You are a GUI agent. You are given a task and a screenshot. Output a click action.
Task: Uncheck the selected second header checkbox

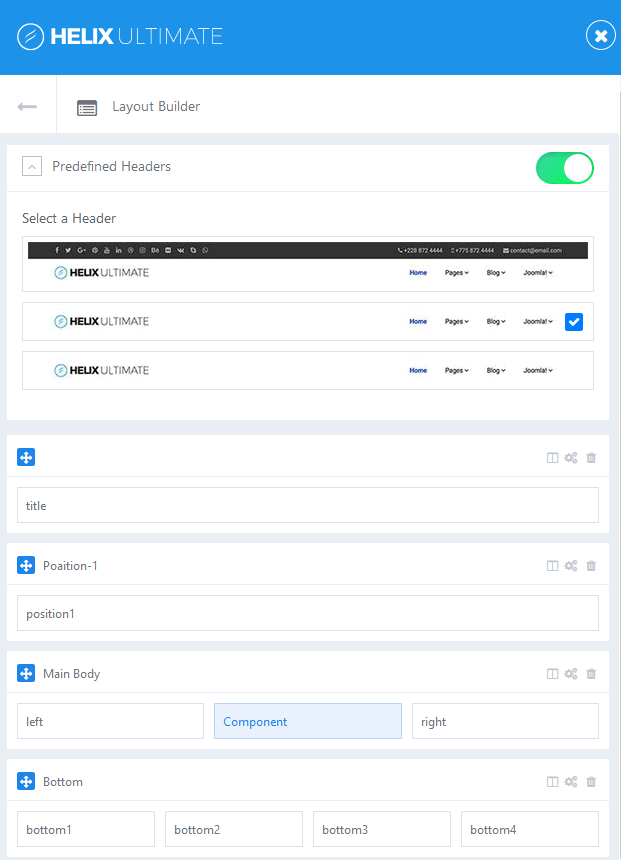coord(574,321)
